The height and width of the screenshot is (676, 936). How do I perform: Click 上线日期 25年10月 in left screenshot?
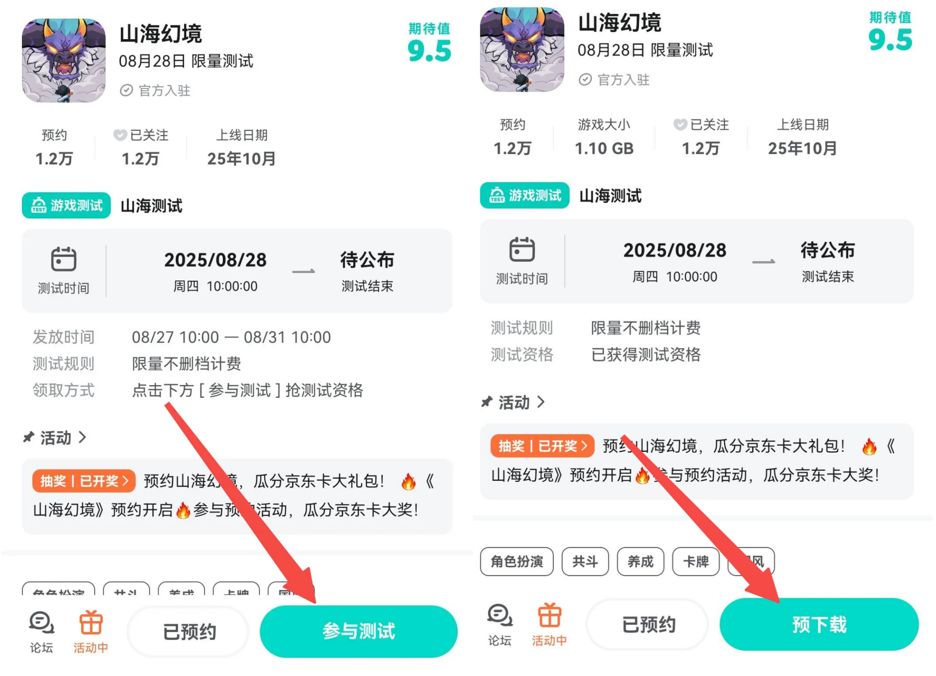coord(241,147)
